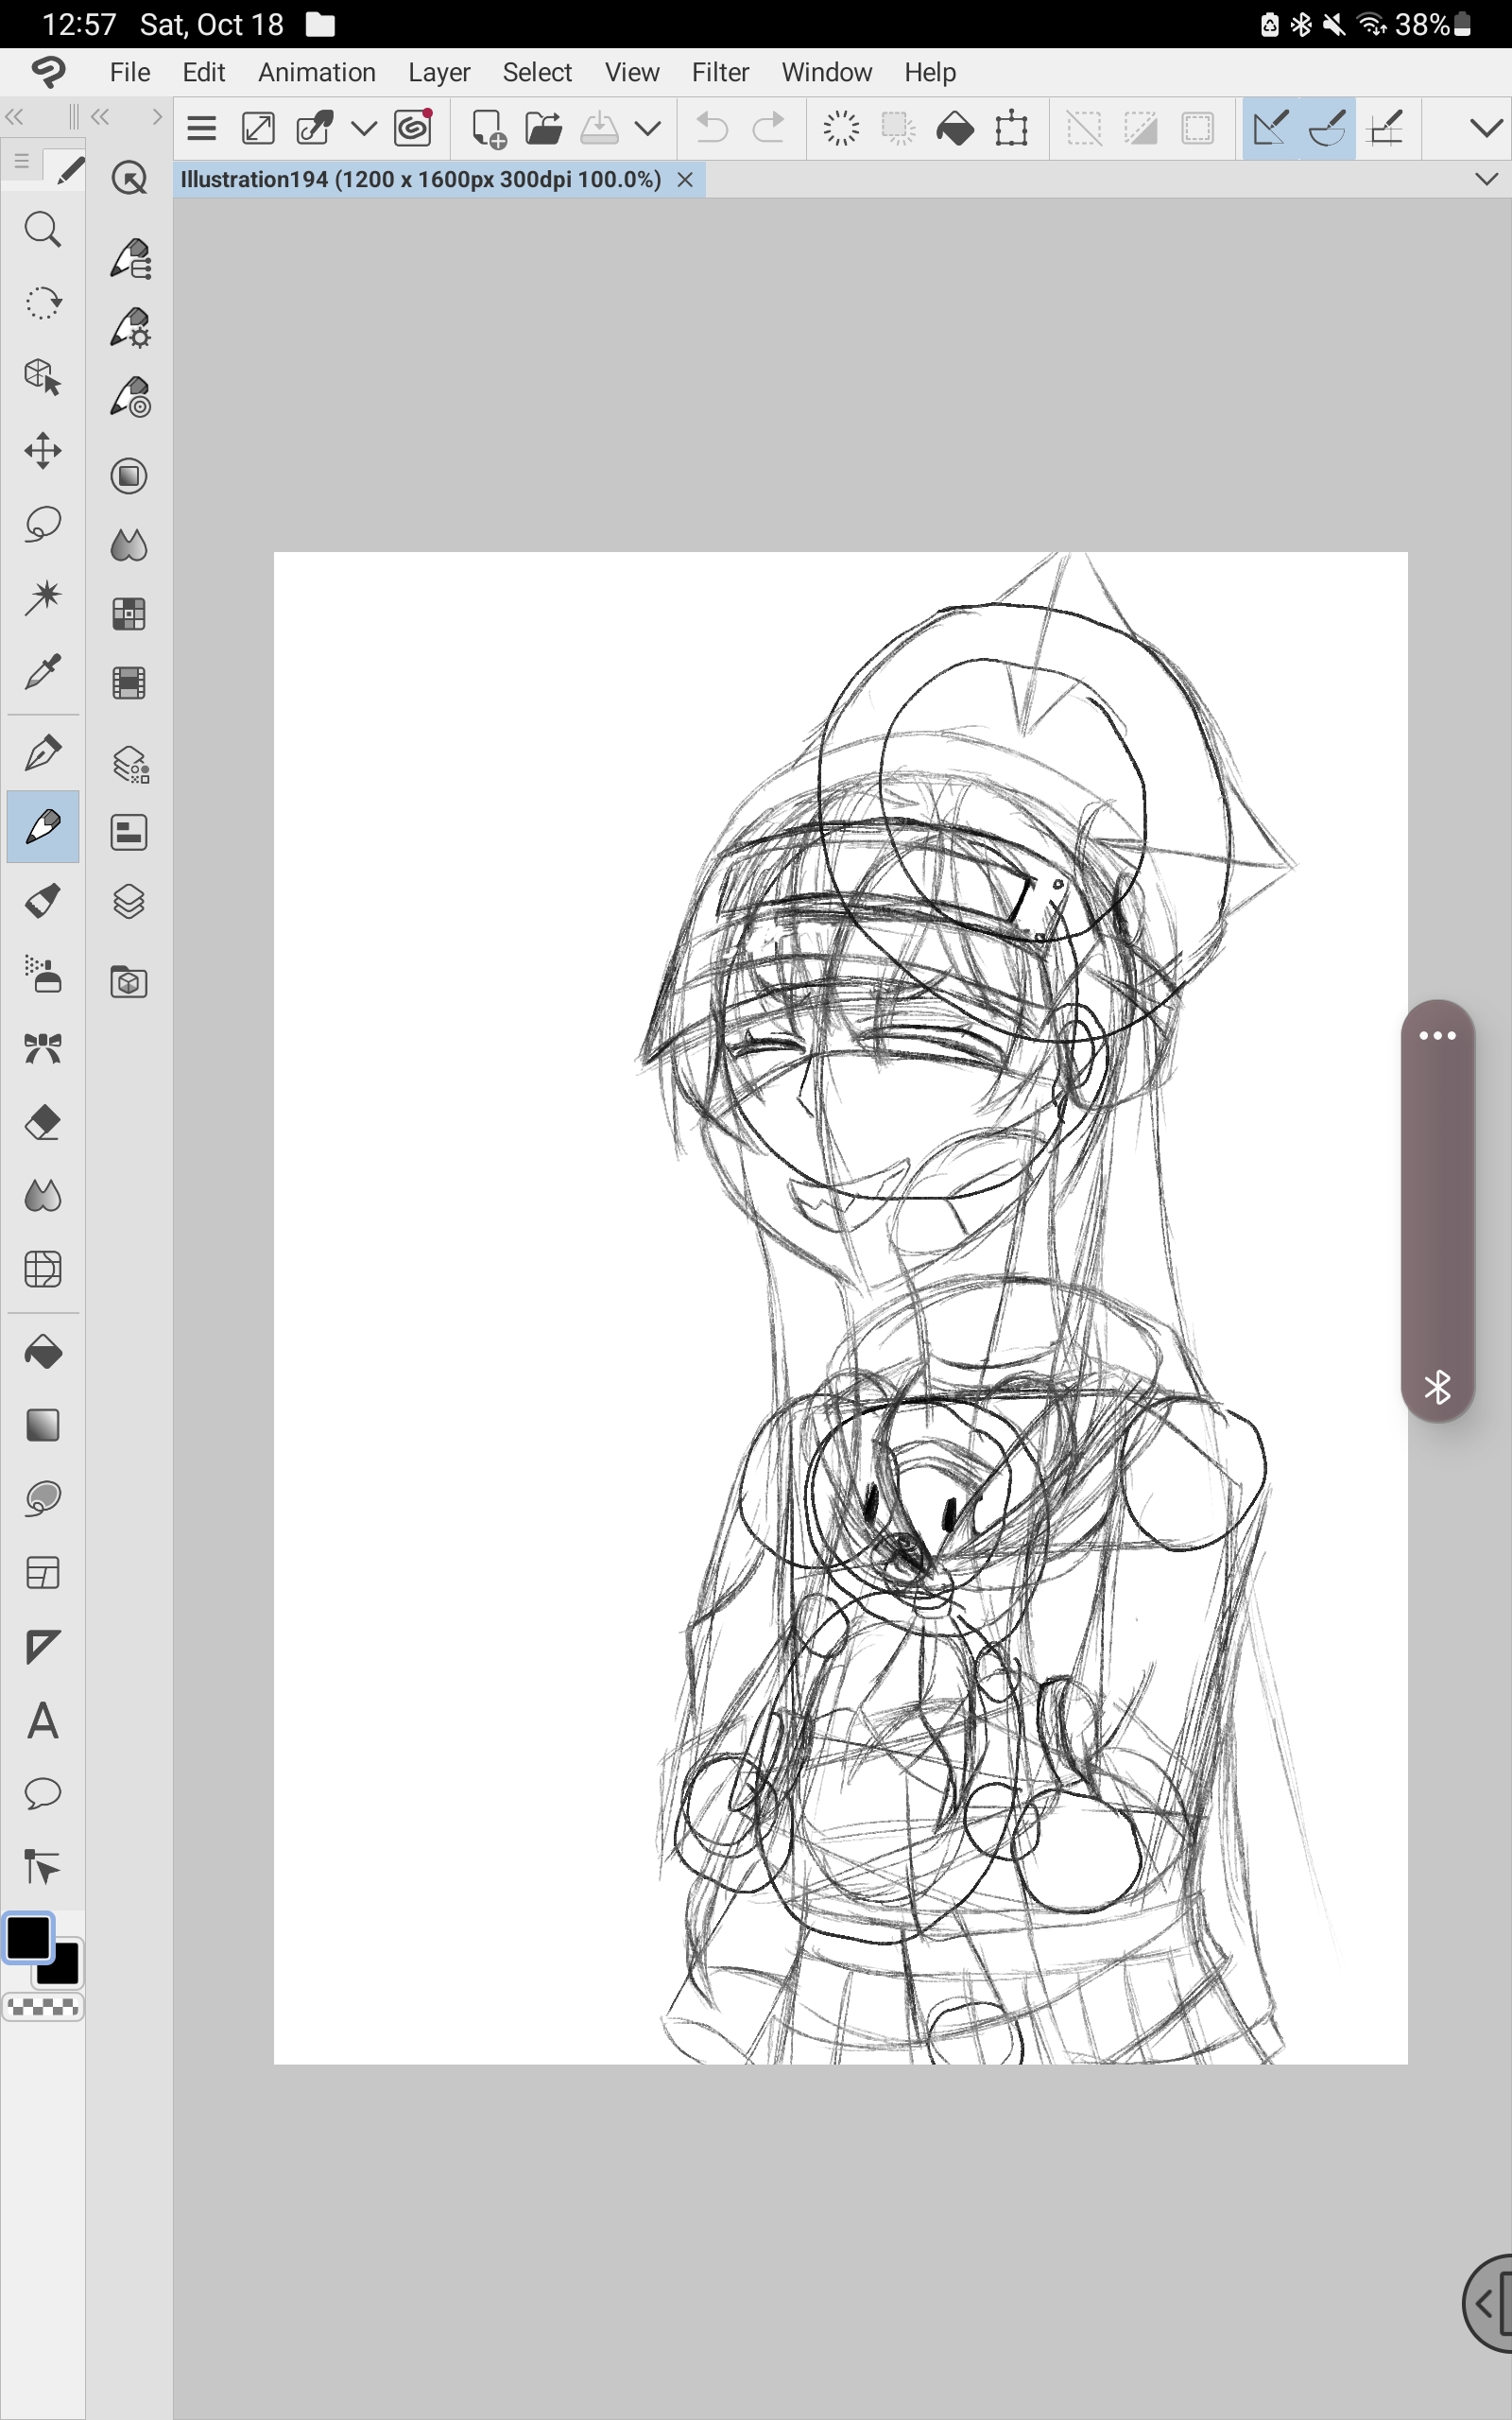The image size is (1512, 2420).
Task: Select the Frame border tool
Action: coord(42,1573)
